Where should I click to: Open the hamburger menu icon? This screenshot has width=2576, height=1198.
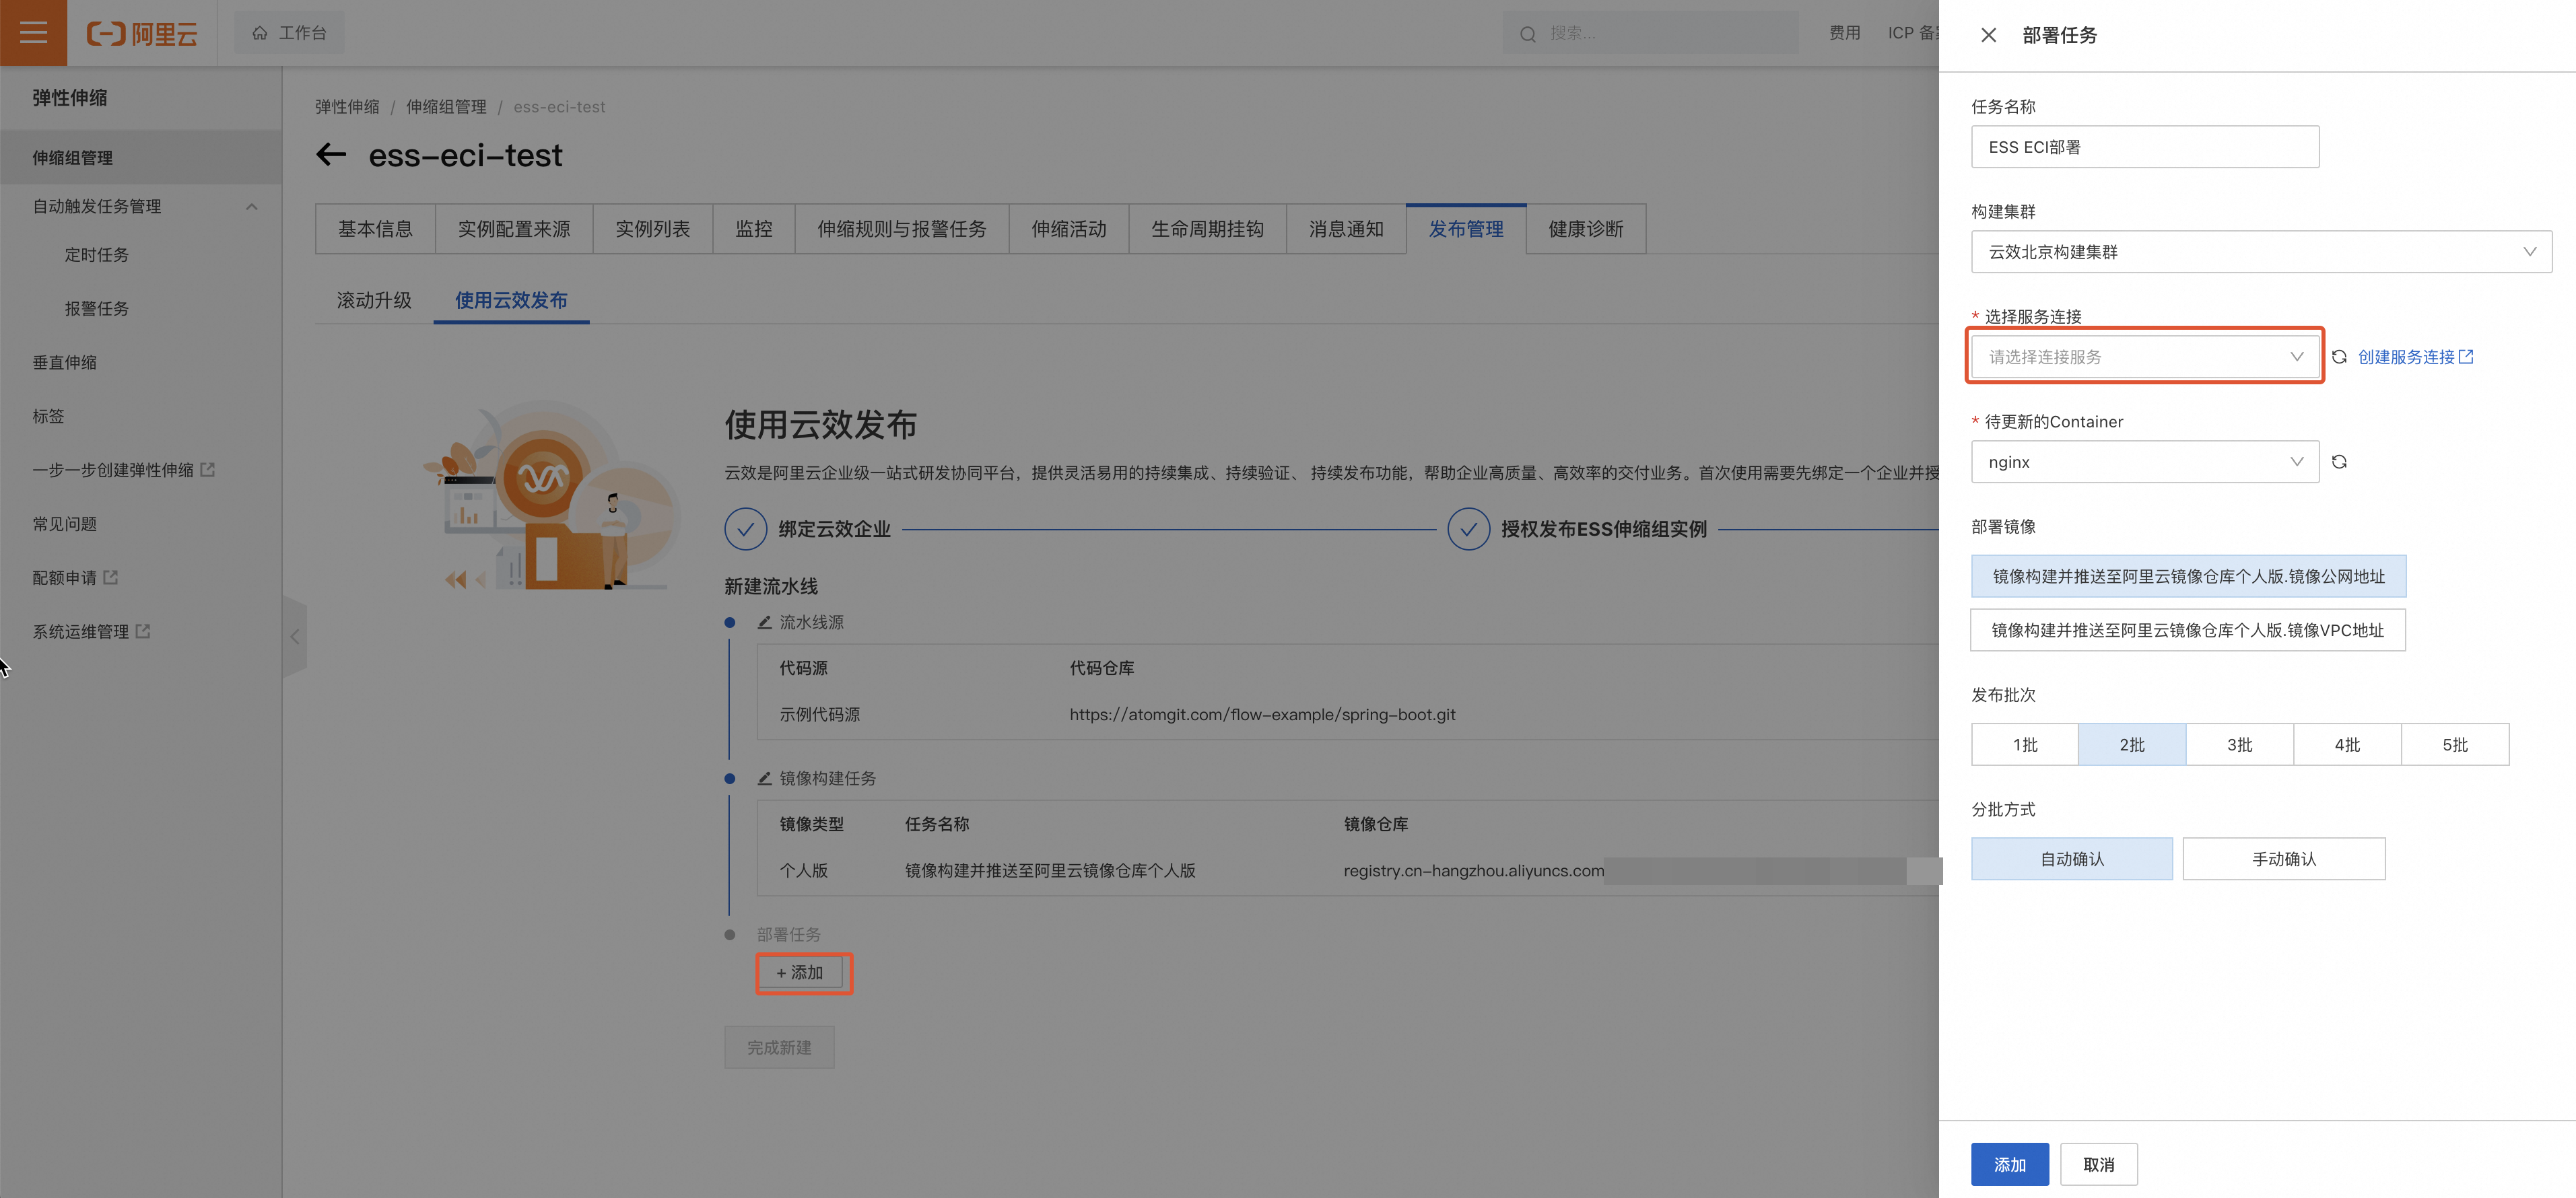[33, 33]
